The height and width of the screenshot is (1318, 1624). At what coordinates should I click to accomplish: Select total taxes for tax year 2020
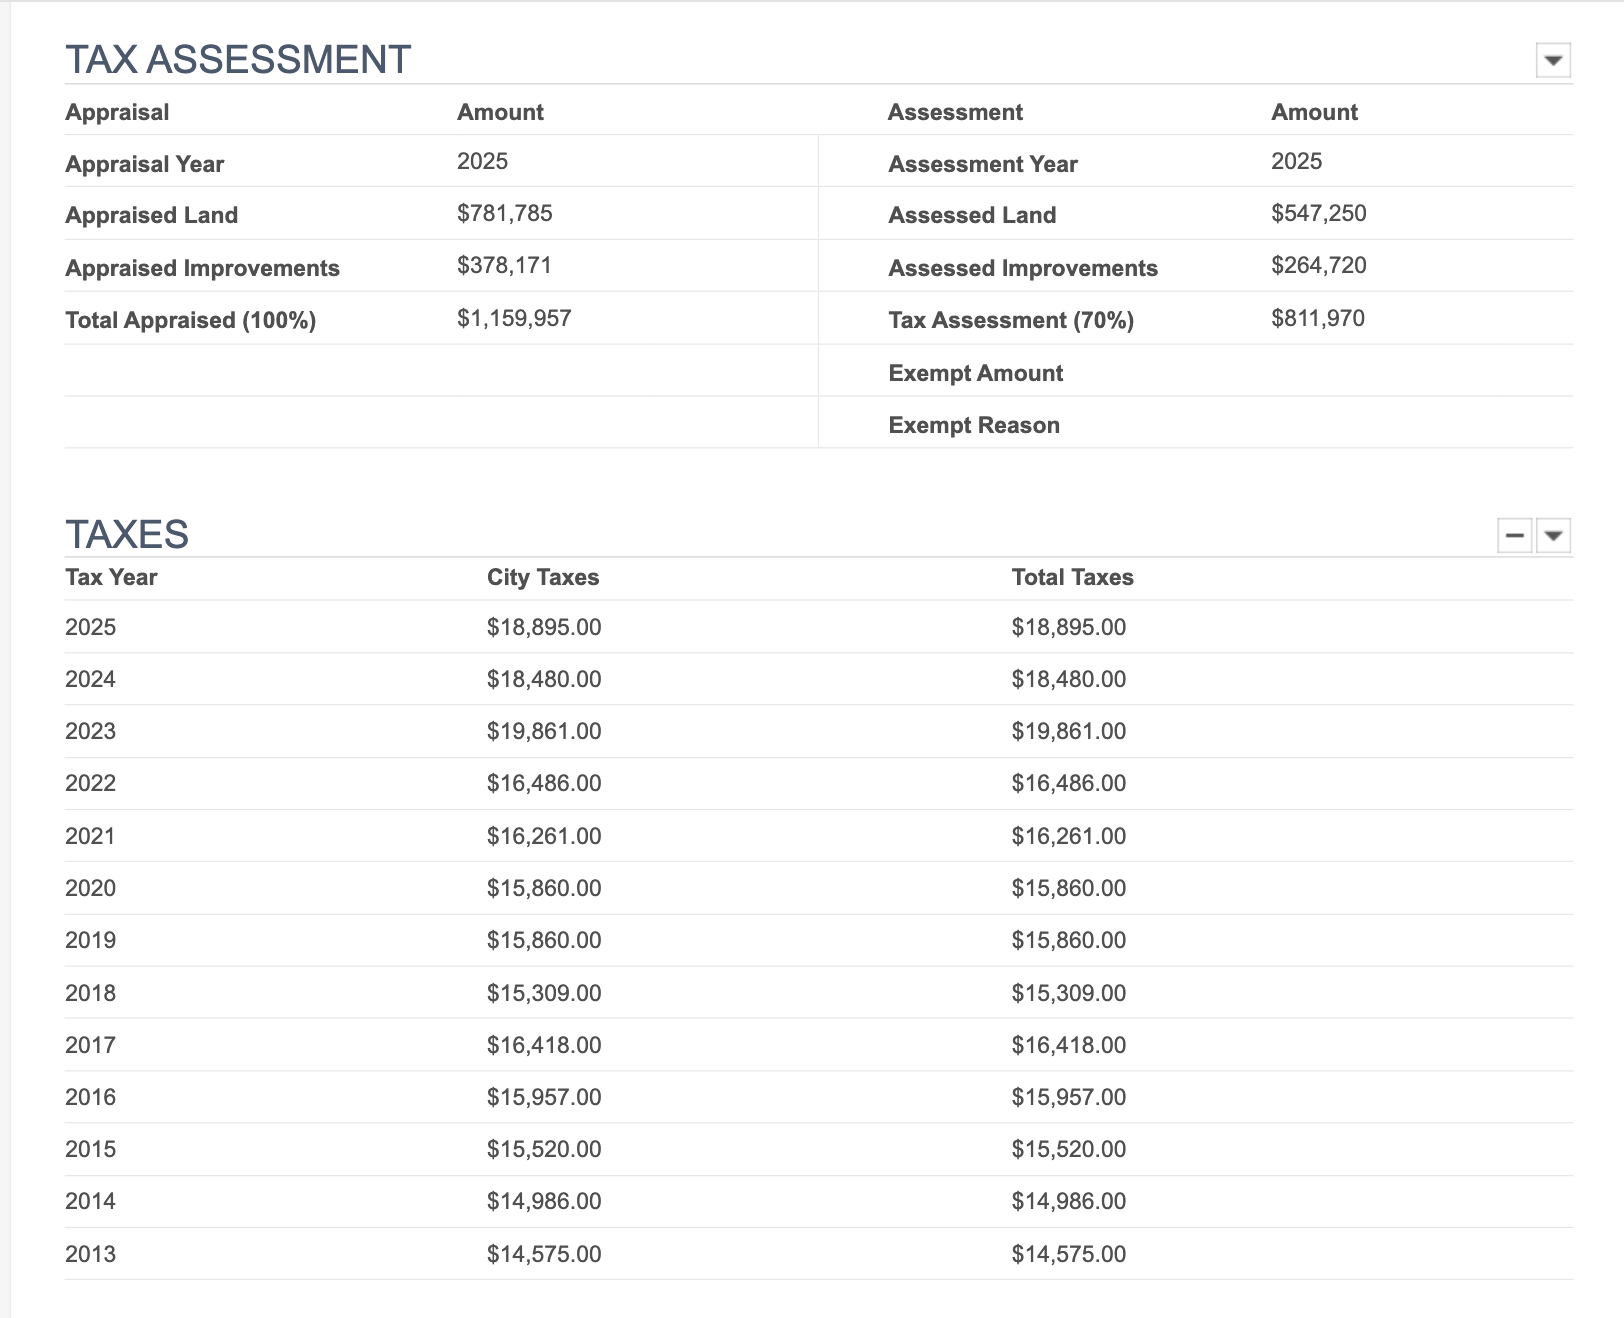click(1069, 888)
